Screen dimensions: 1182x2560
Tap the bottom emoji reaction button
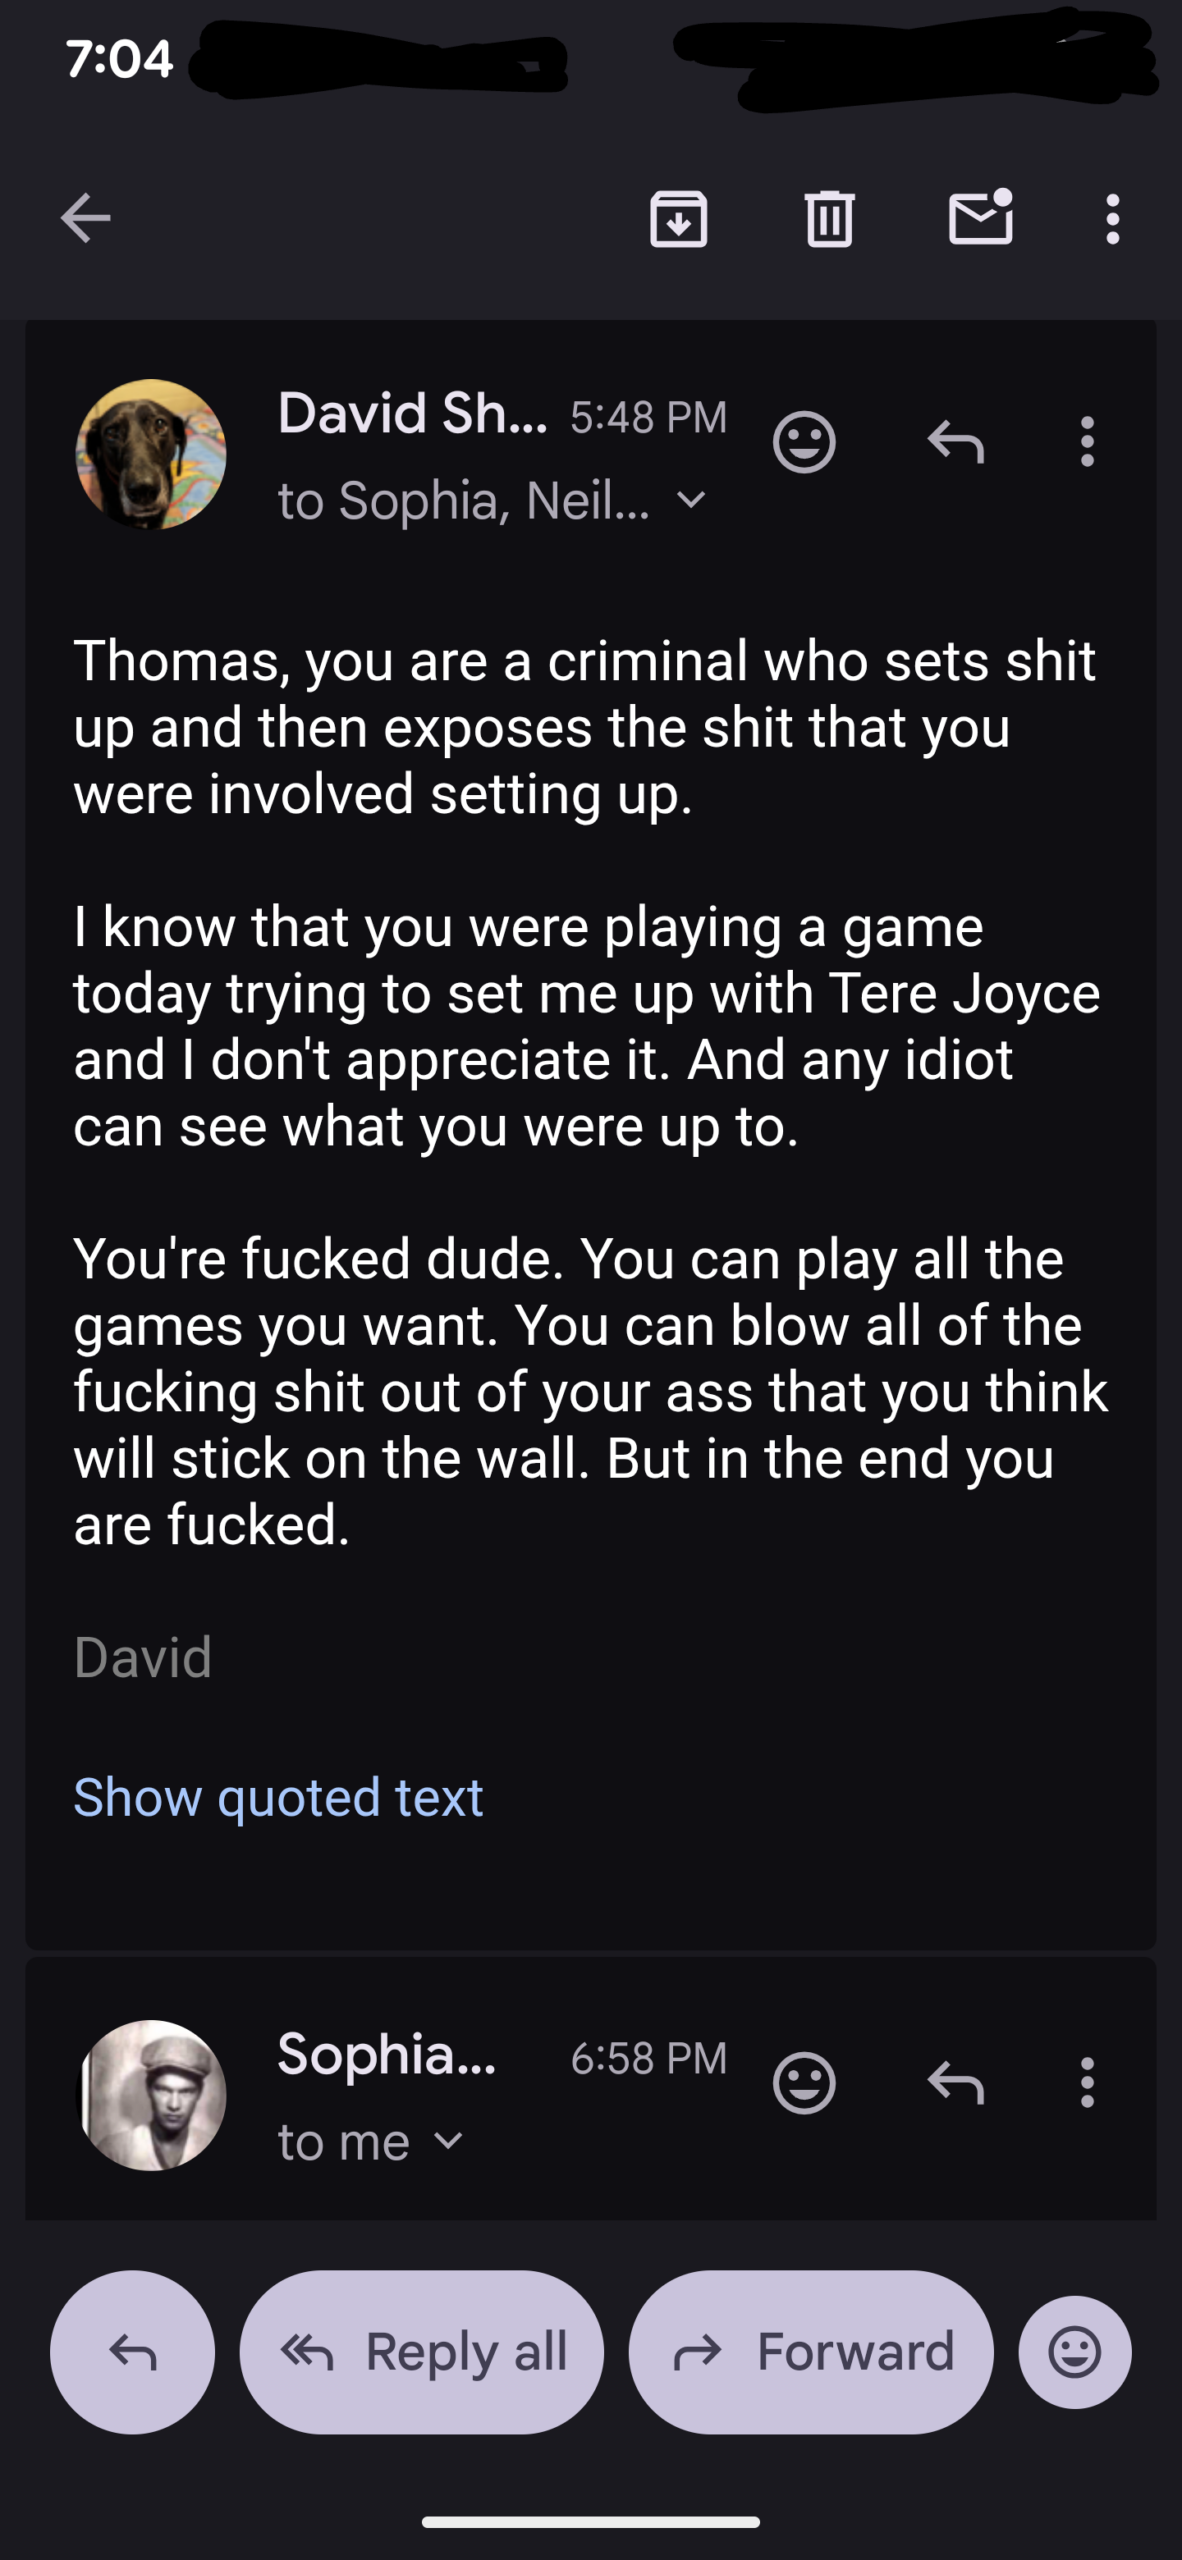(1075, 2352)
